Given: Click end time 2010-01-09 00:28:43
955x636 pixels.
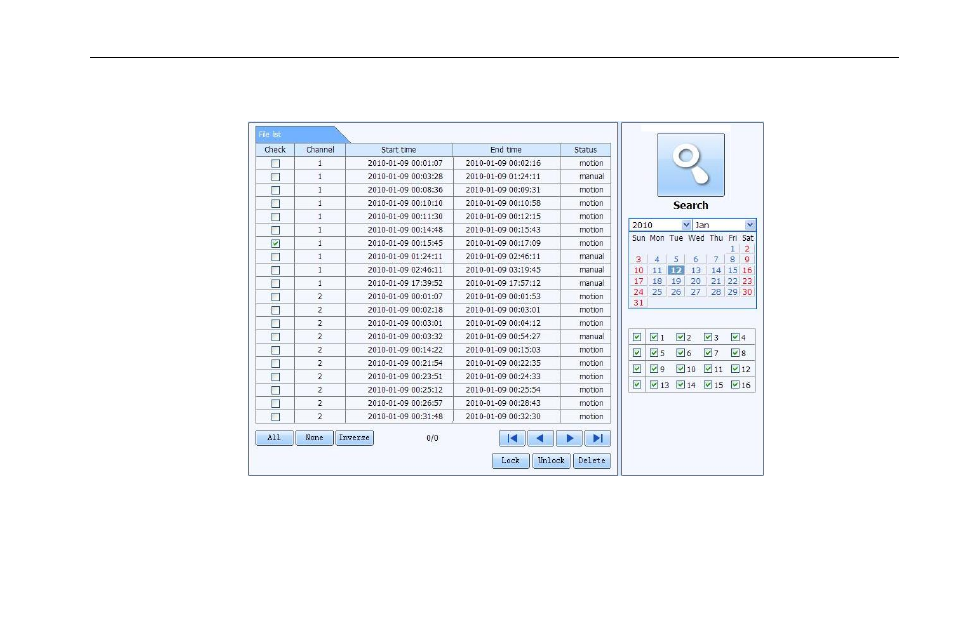Looking at the screenshot, I should (503, 403).
